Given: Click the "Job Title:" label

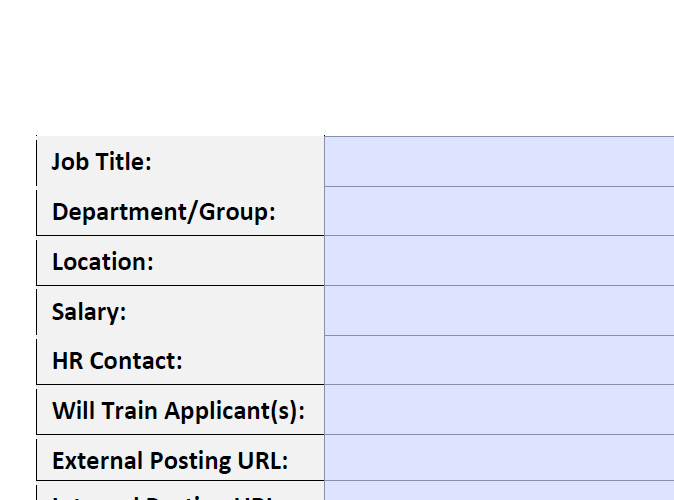Looking at the screenshot, I should pos(101,162).
